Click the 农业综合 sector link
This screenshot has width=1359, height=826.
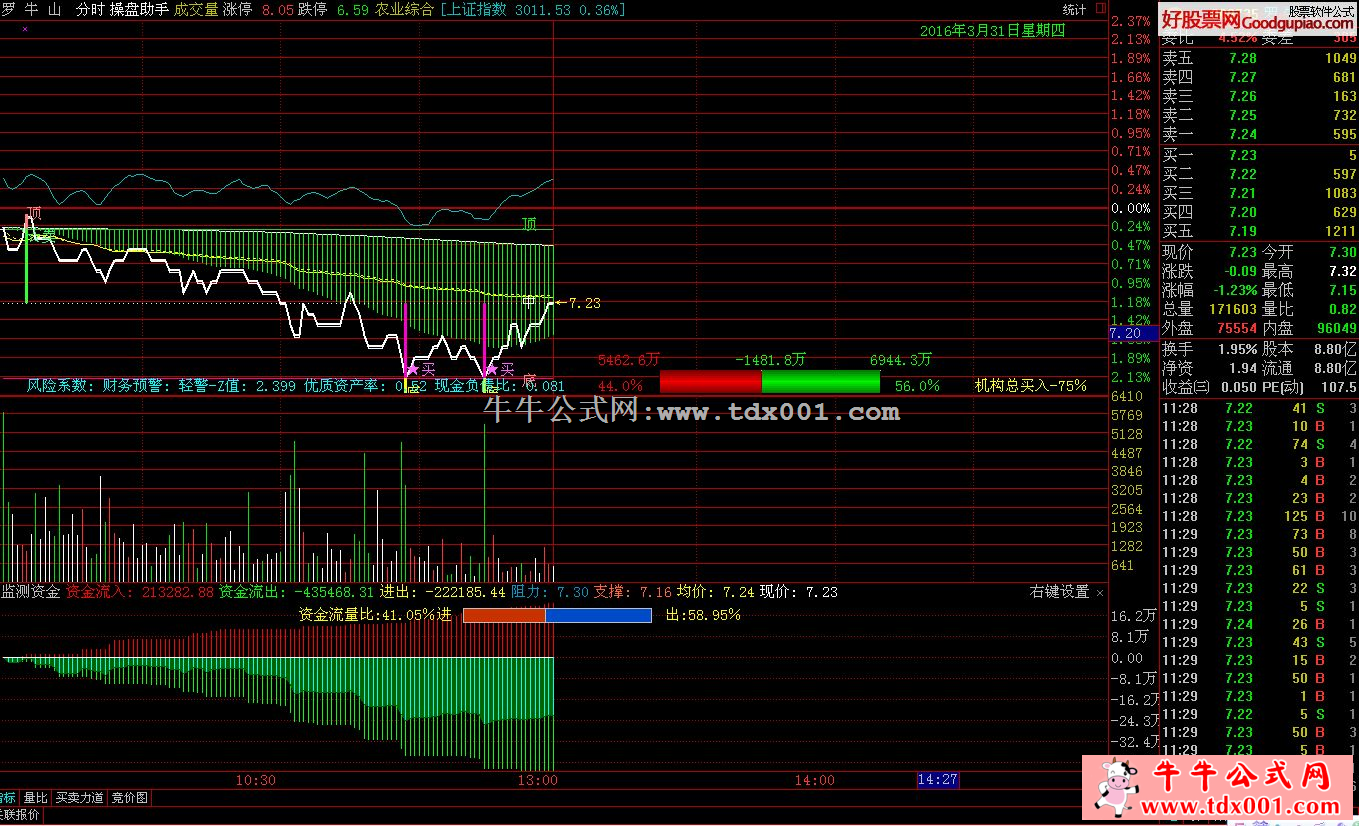coord(405,9)
